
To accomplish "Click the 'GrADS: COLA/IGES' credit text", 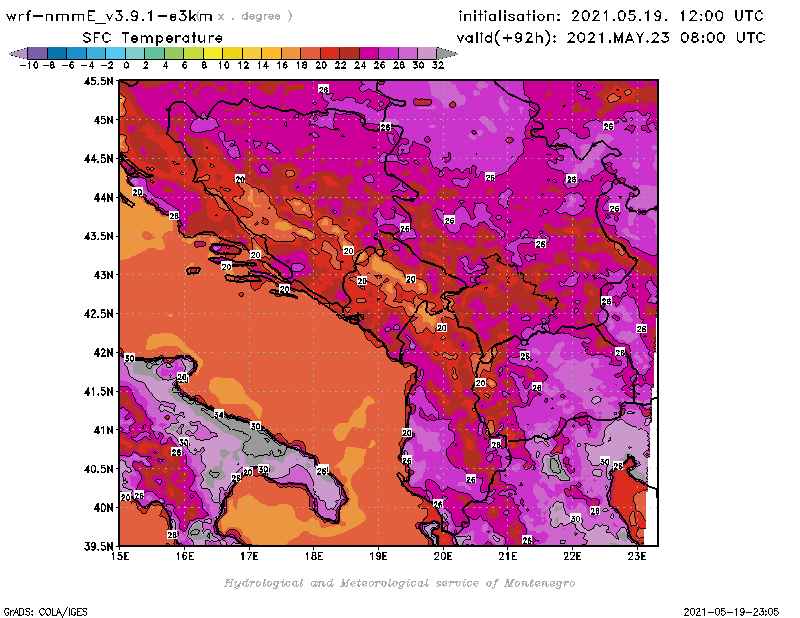I will (45, 612).
